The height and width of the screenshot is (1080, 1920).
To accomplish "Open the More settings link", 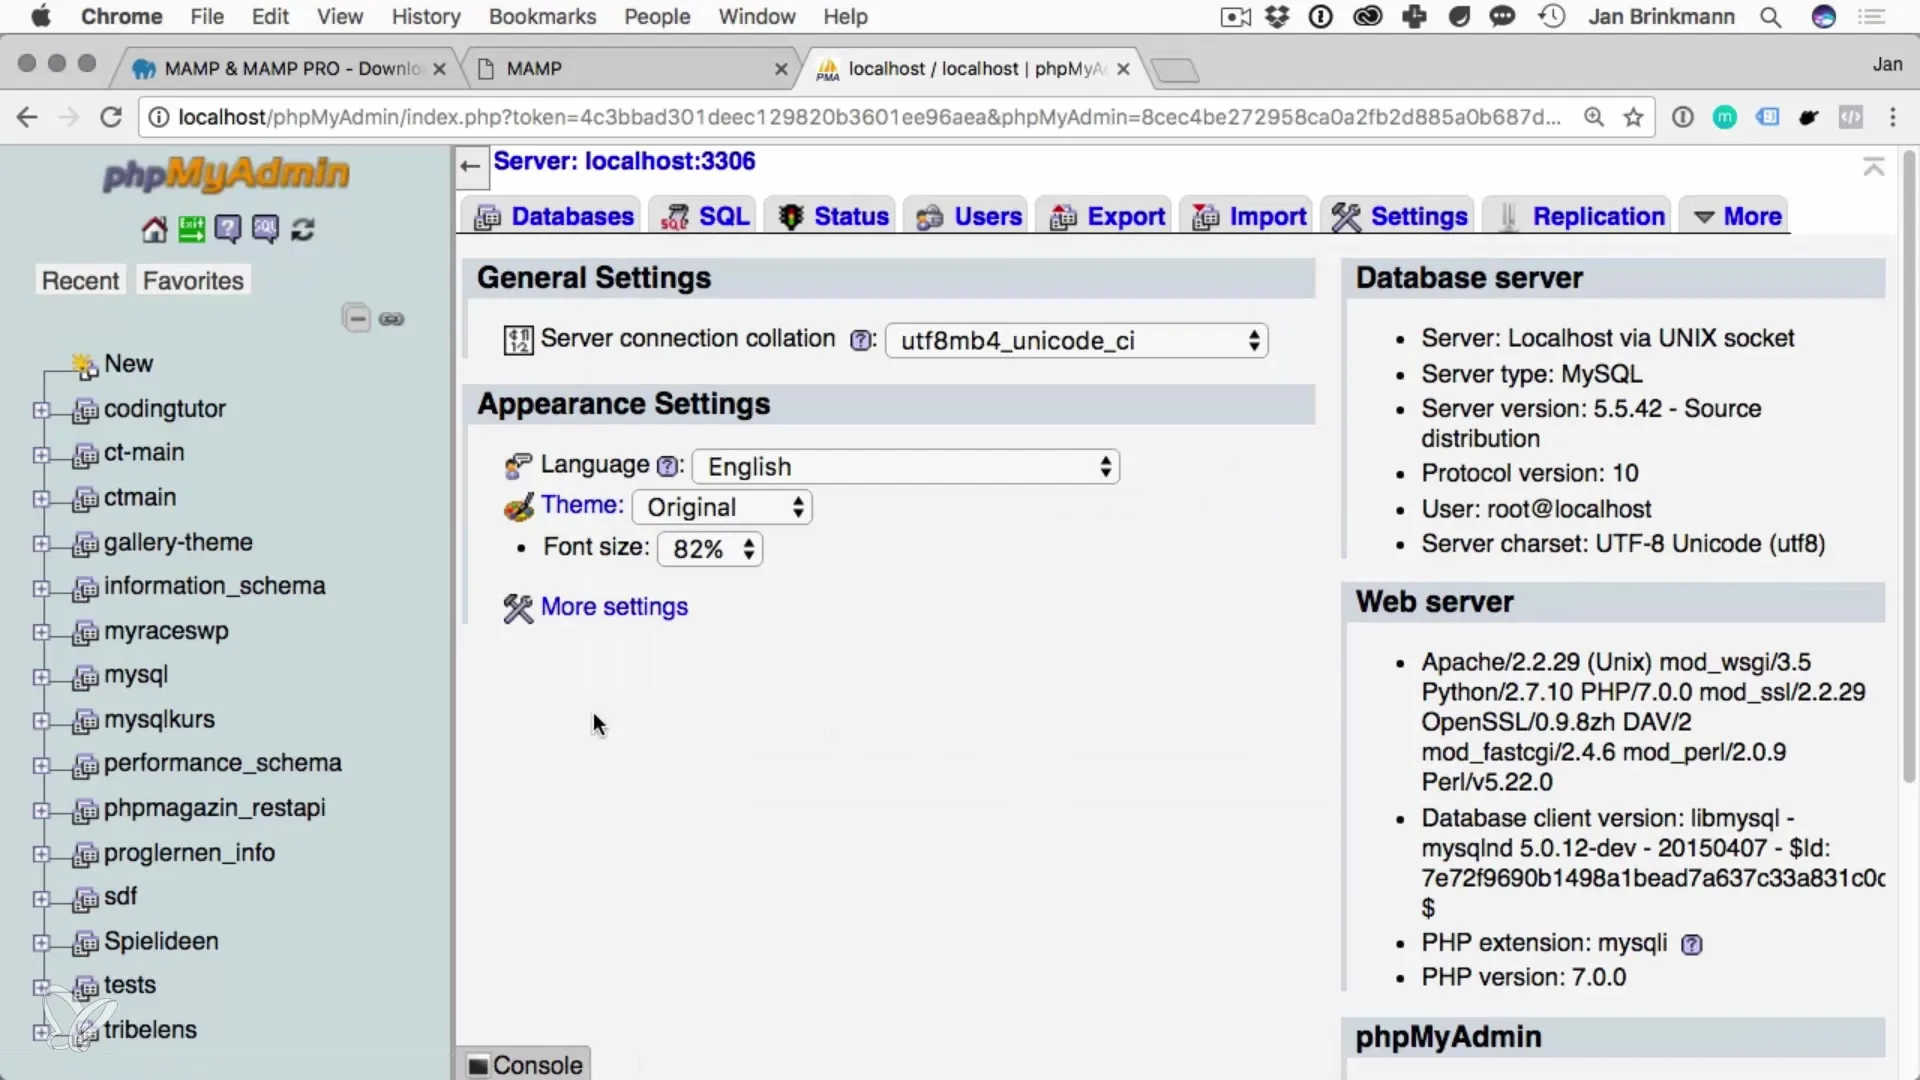I will pyautogui.click(x=614, y=607).
